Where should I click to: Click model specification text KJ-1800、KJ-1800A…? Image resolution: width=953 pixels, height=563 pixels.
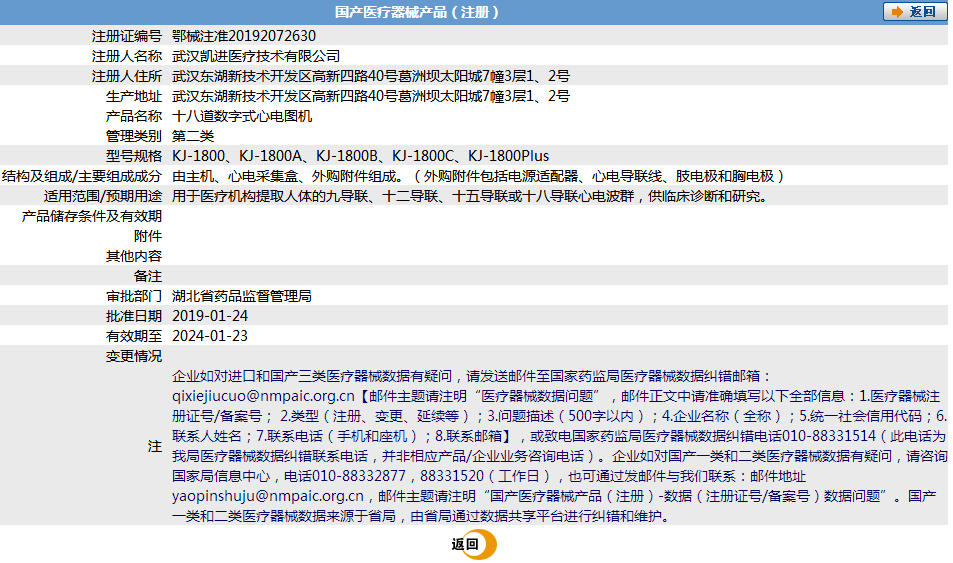coord(360,156)
